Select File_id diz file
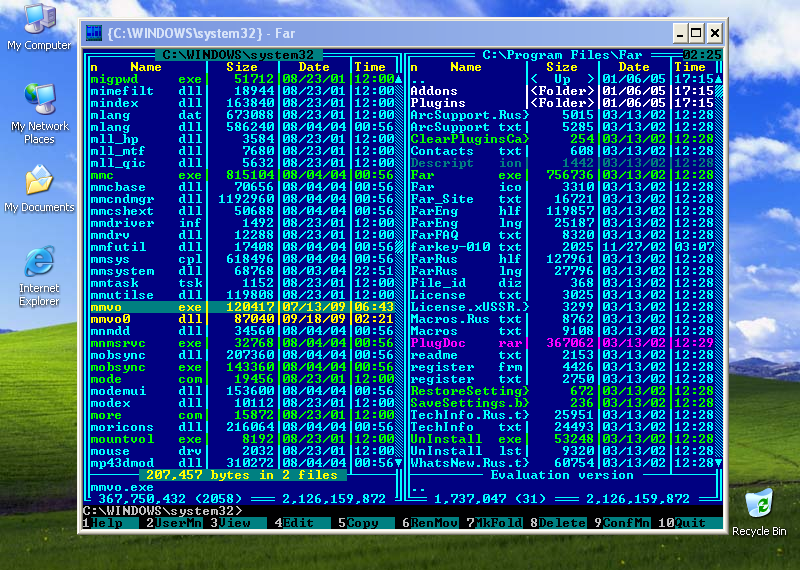This screenshot has height=570, width=800. [562, 283]
